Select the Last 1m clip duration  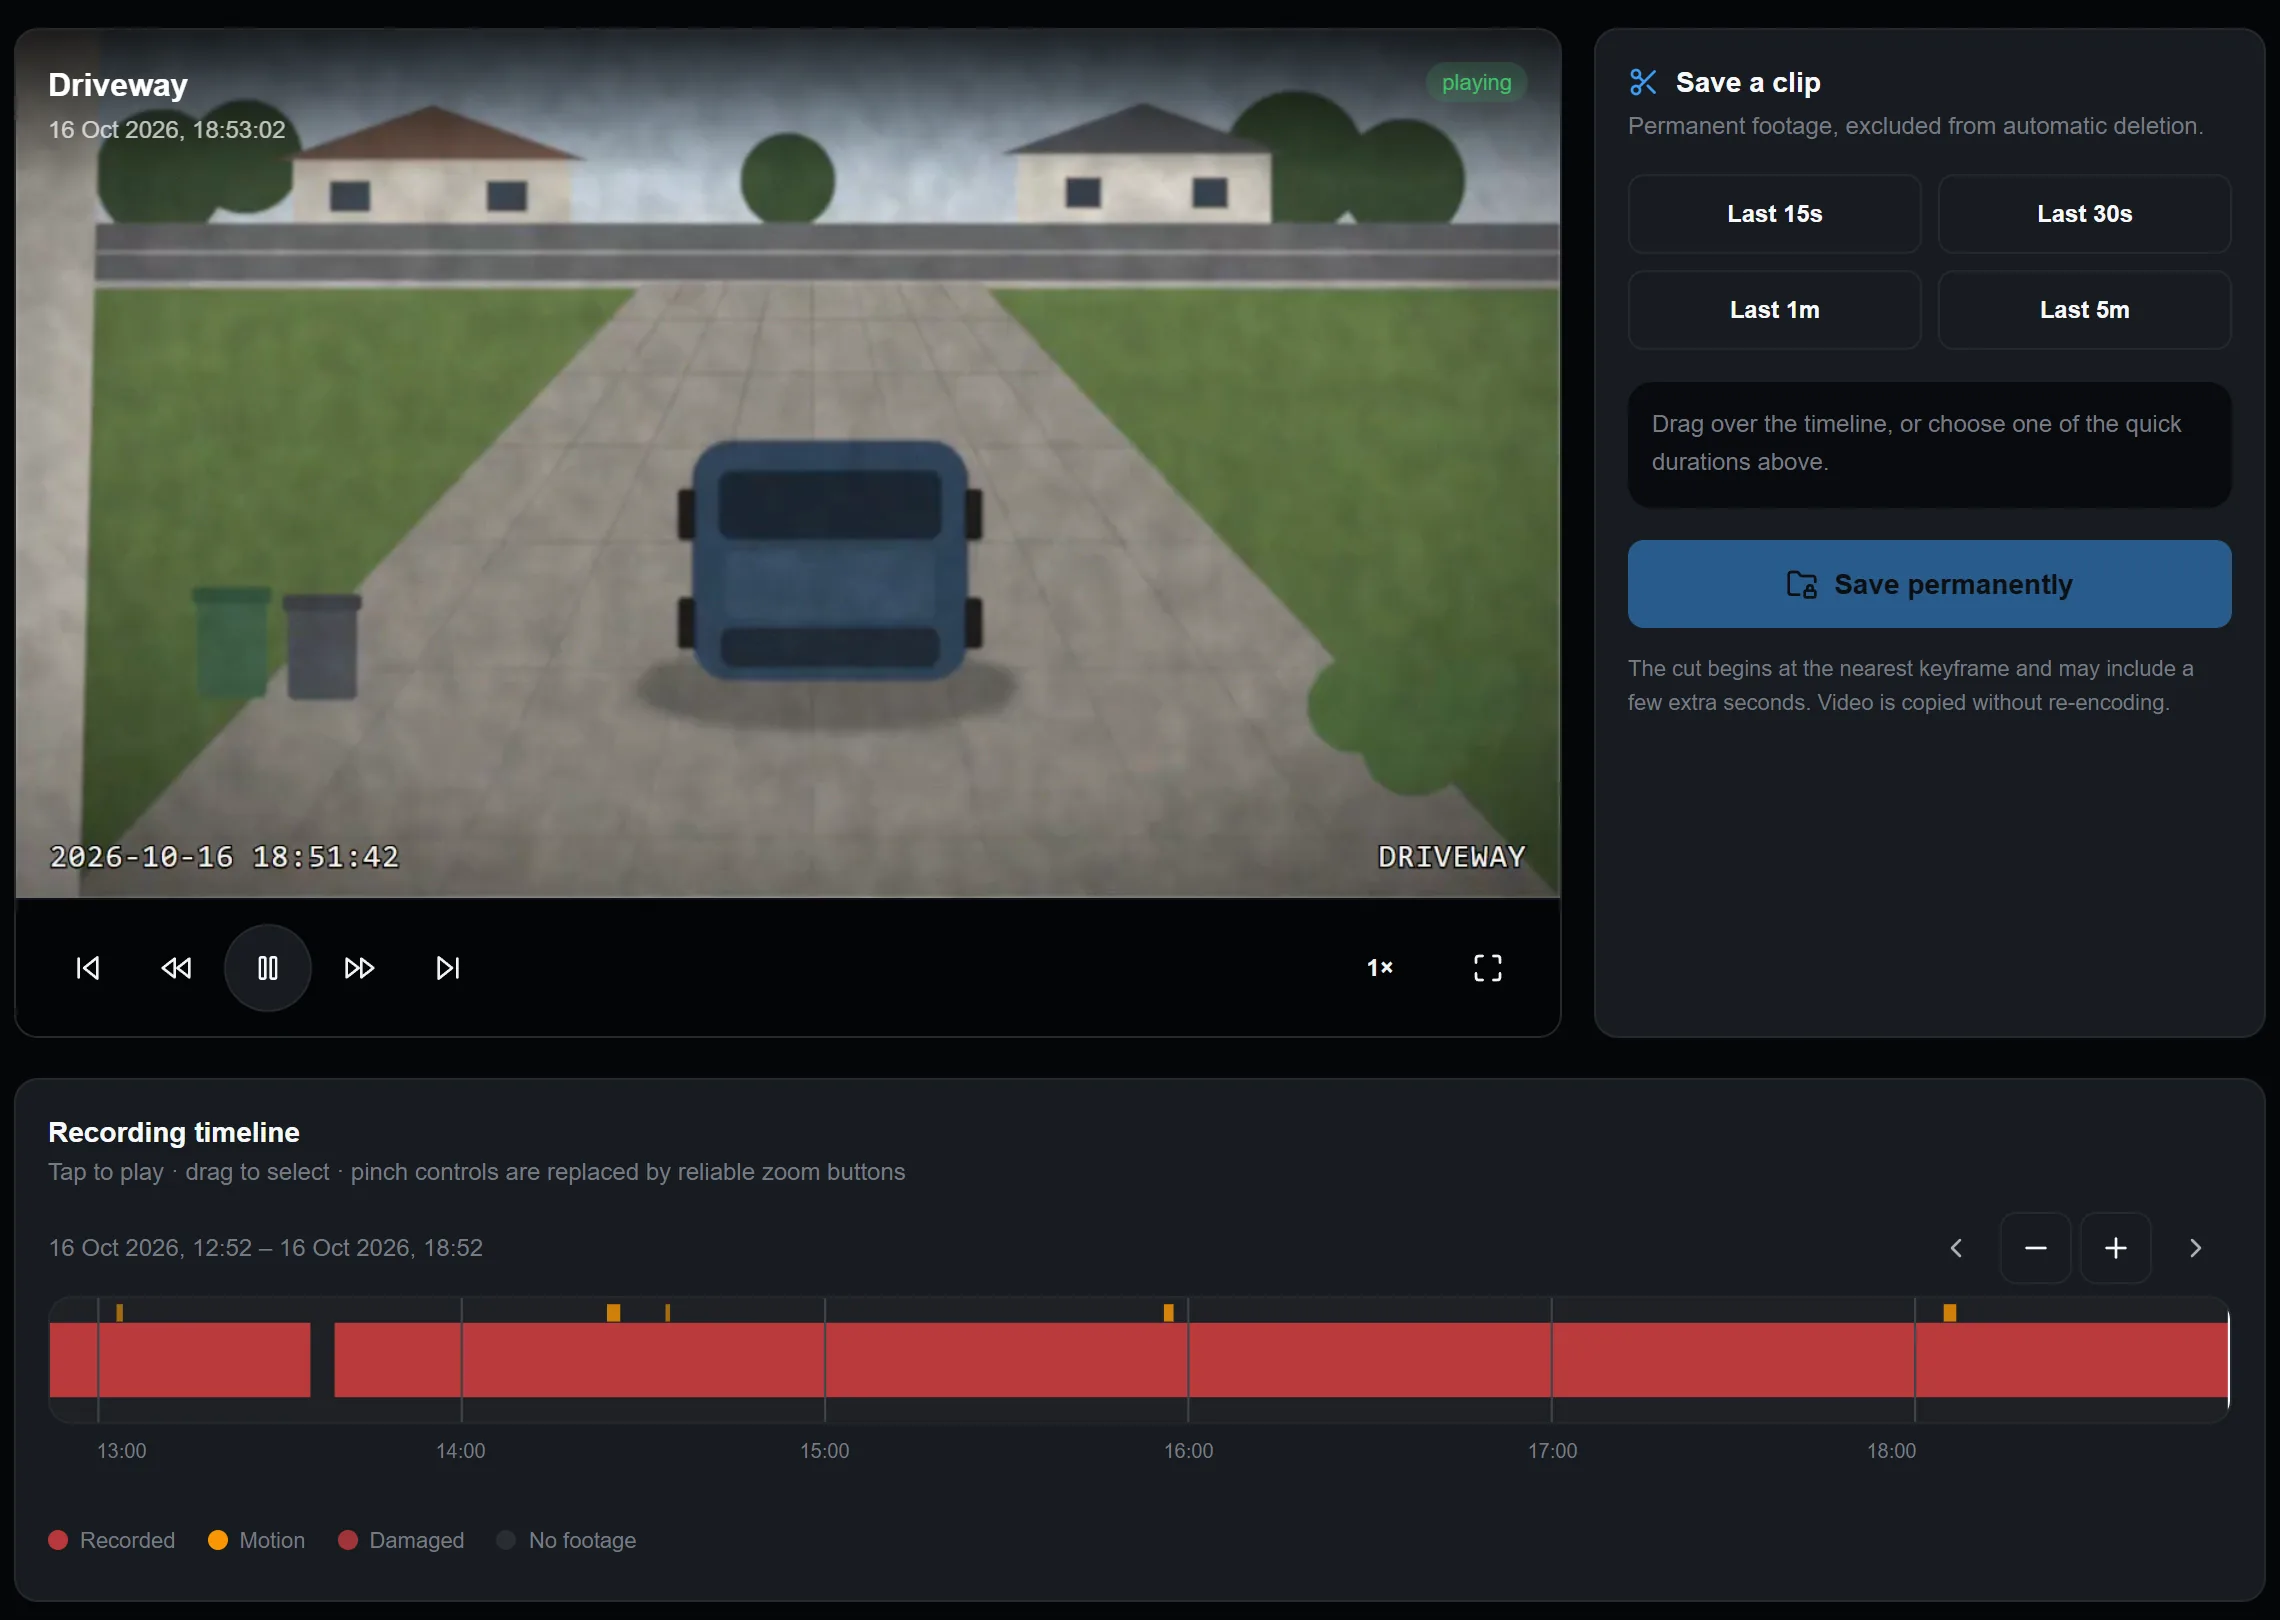pyautogui.click(x=1774, y=310)
